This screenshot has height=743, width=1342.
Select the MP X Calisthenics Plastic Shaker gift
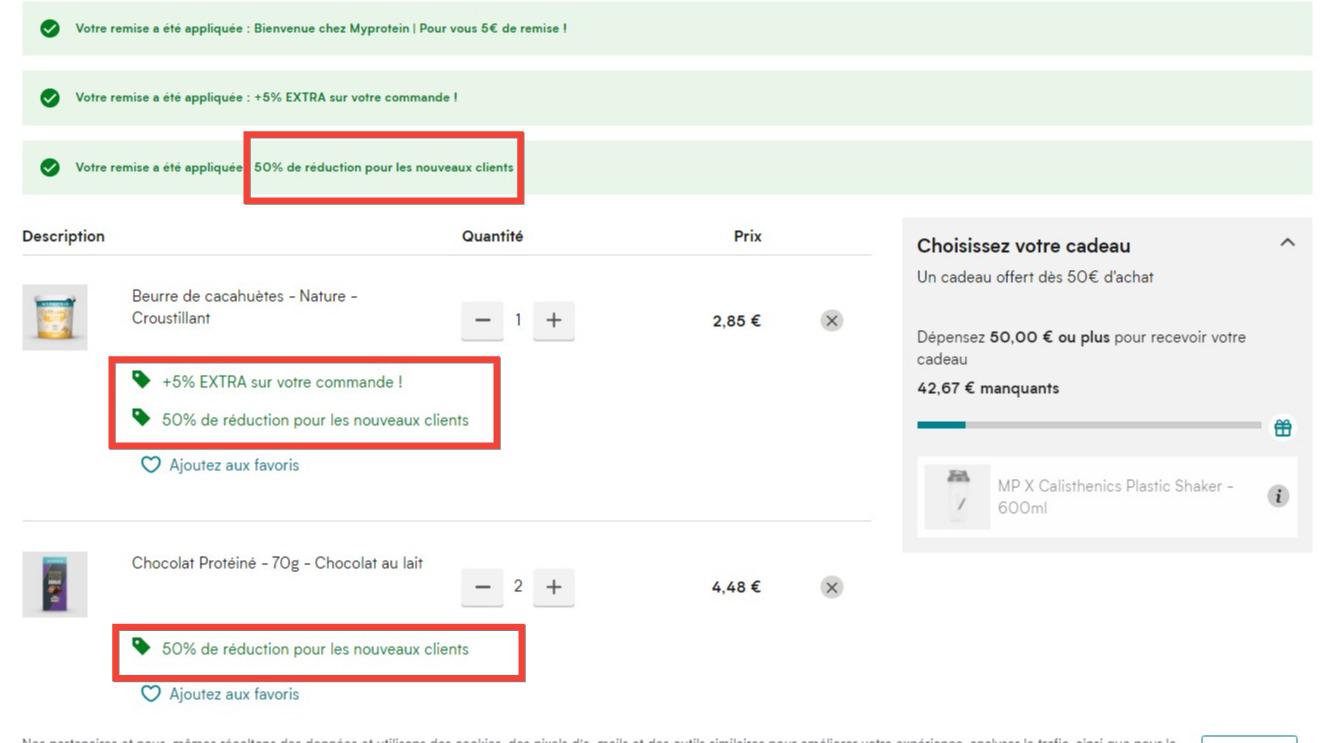pyautogui.click(x=1114, y=497)
